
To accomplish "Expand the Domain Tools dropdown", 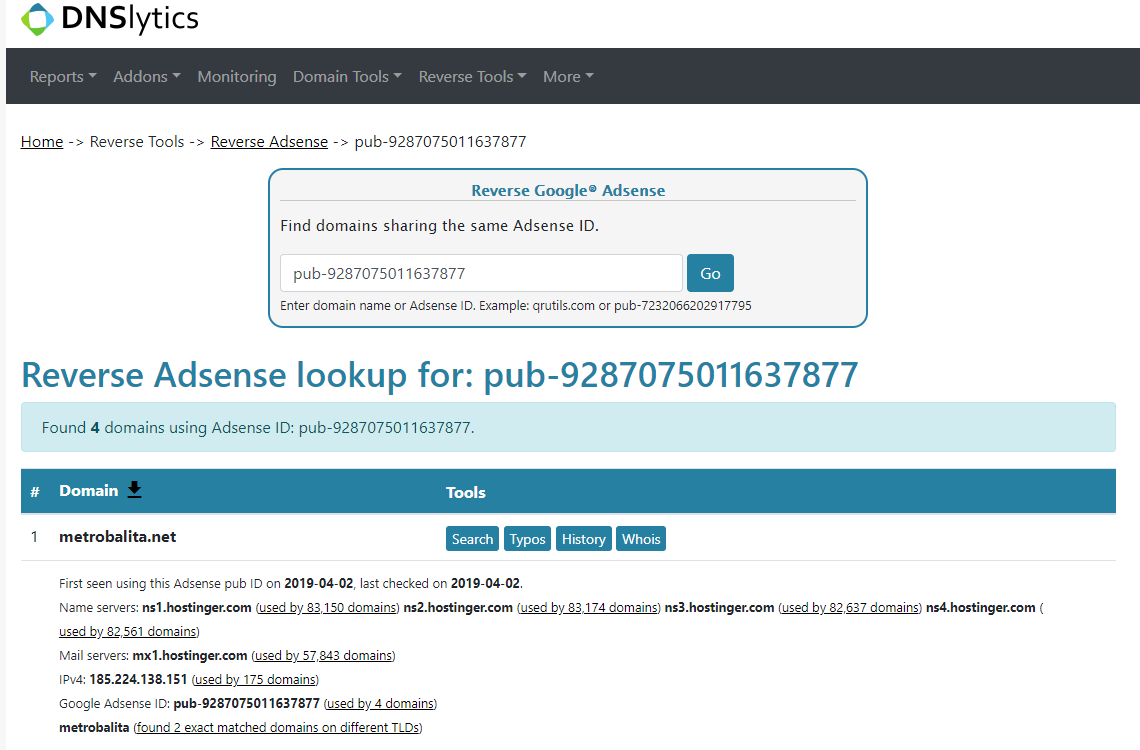I will click(347, 76).
